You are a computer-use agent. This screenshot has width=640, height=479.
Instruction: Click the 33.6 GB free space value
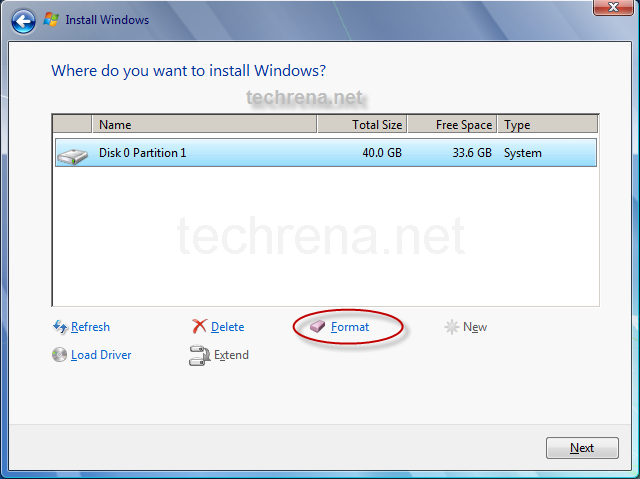tap(472, 153)
